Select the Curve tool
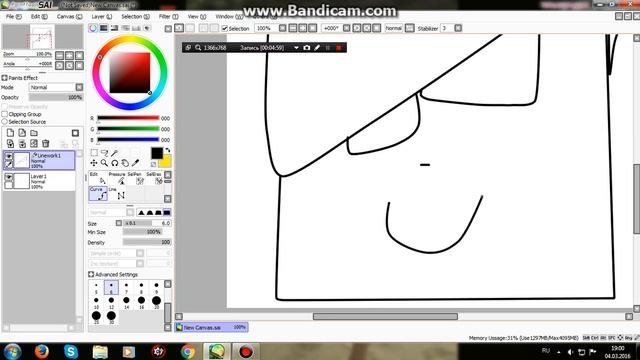 [98, 193]
